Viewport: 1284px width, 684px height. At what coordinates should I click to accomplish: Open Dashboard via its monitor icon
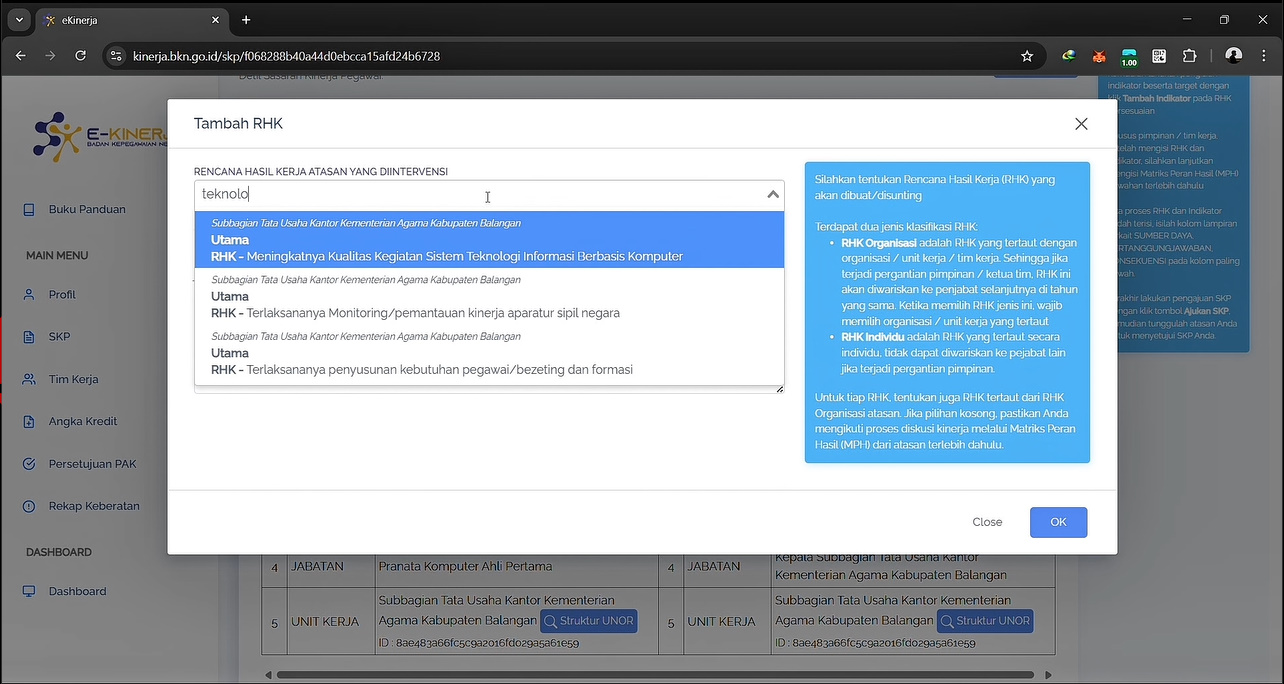point(29,592)
